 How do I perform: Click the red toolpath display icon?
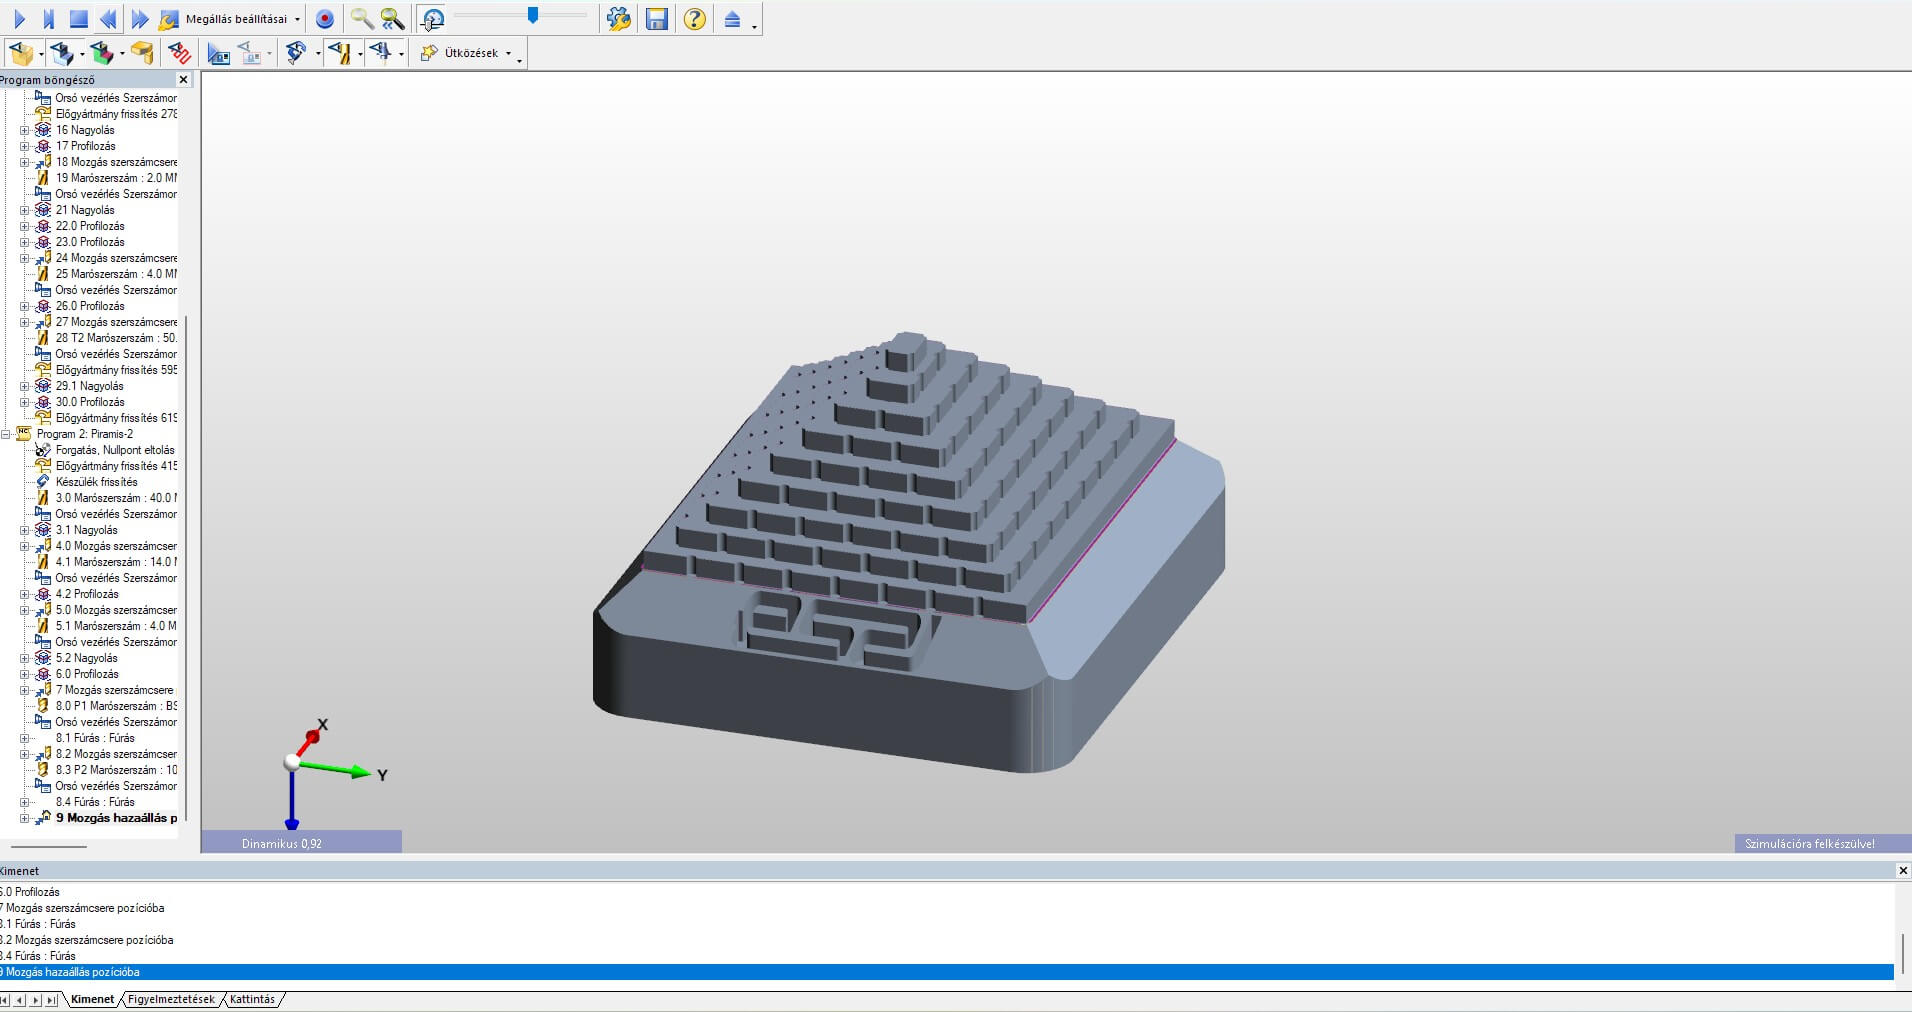pos(180,53)
